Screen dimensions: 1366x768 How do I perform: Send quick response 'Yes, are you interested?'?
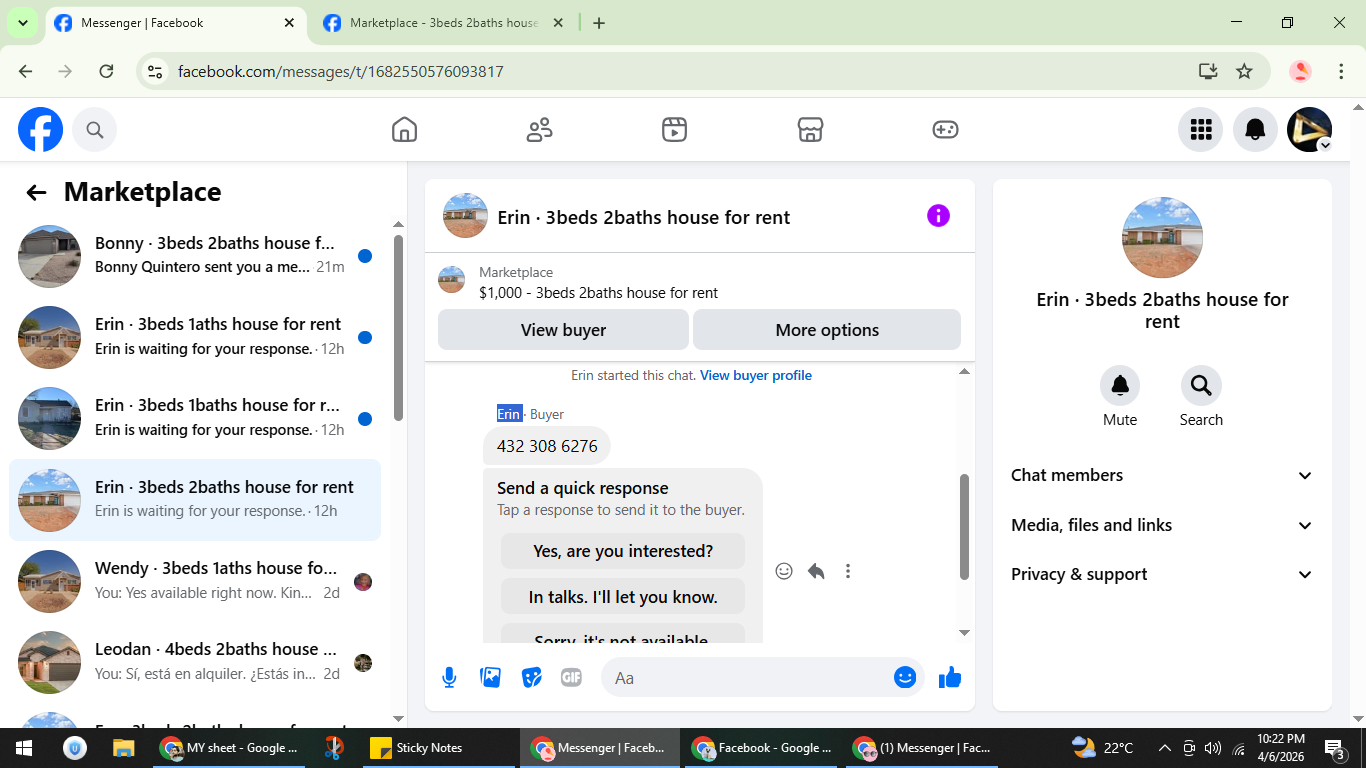[x=623, y=551]
